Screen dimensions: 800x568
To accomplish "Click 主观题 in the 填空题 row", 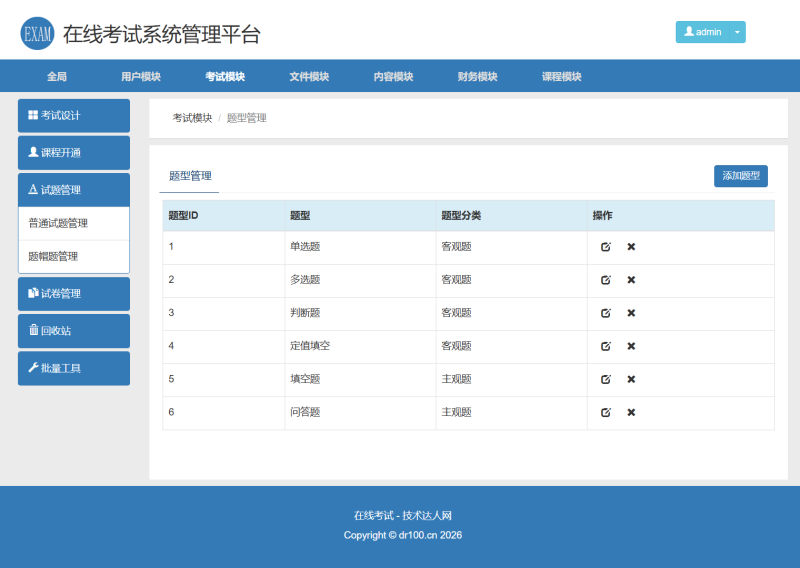I will point(456,380).
